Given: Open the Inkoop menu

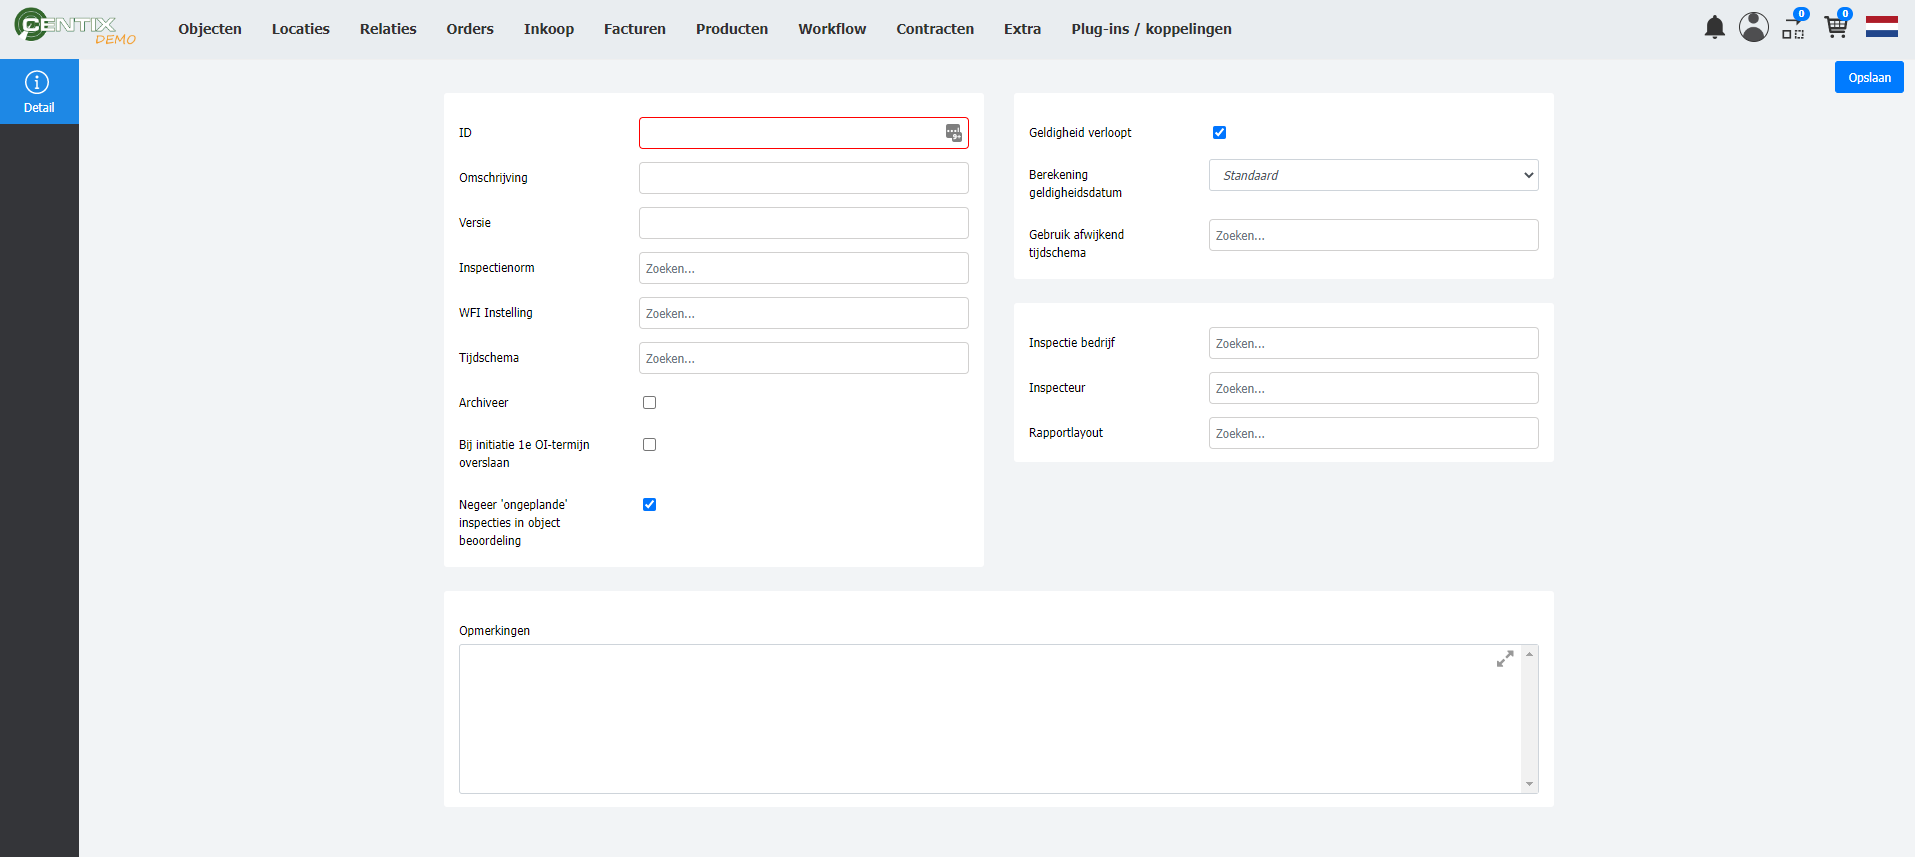Looking at the screenshot, I should 549,29.
